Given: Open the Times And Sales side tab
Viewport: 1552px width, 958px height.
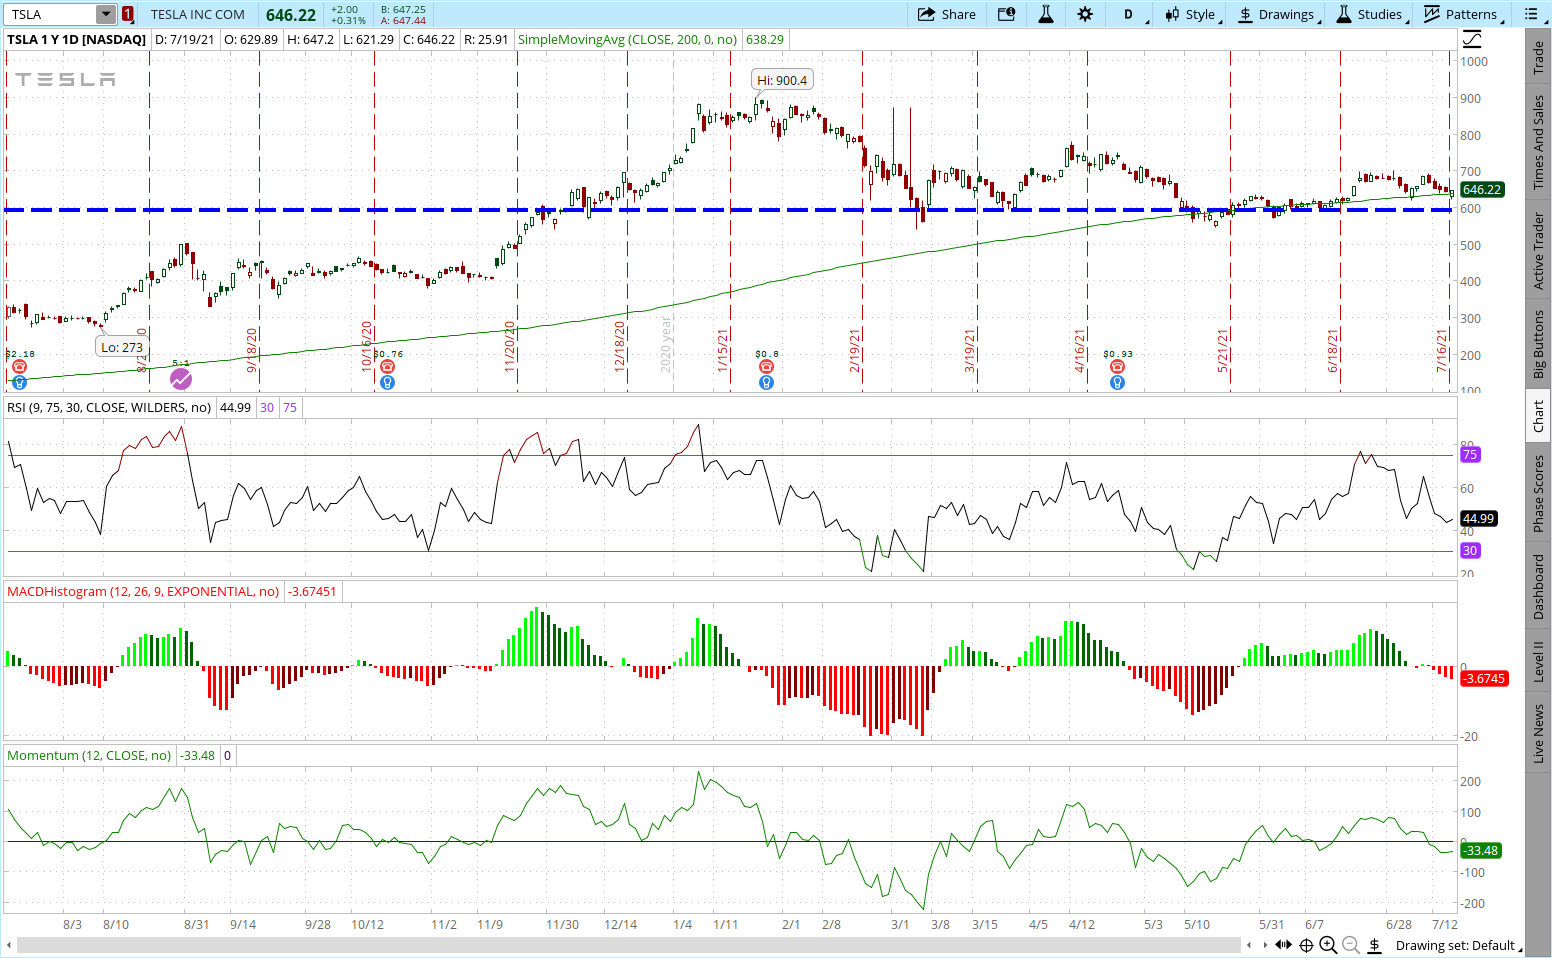Looking at the screenshot, I should point(1539,142).
